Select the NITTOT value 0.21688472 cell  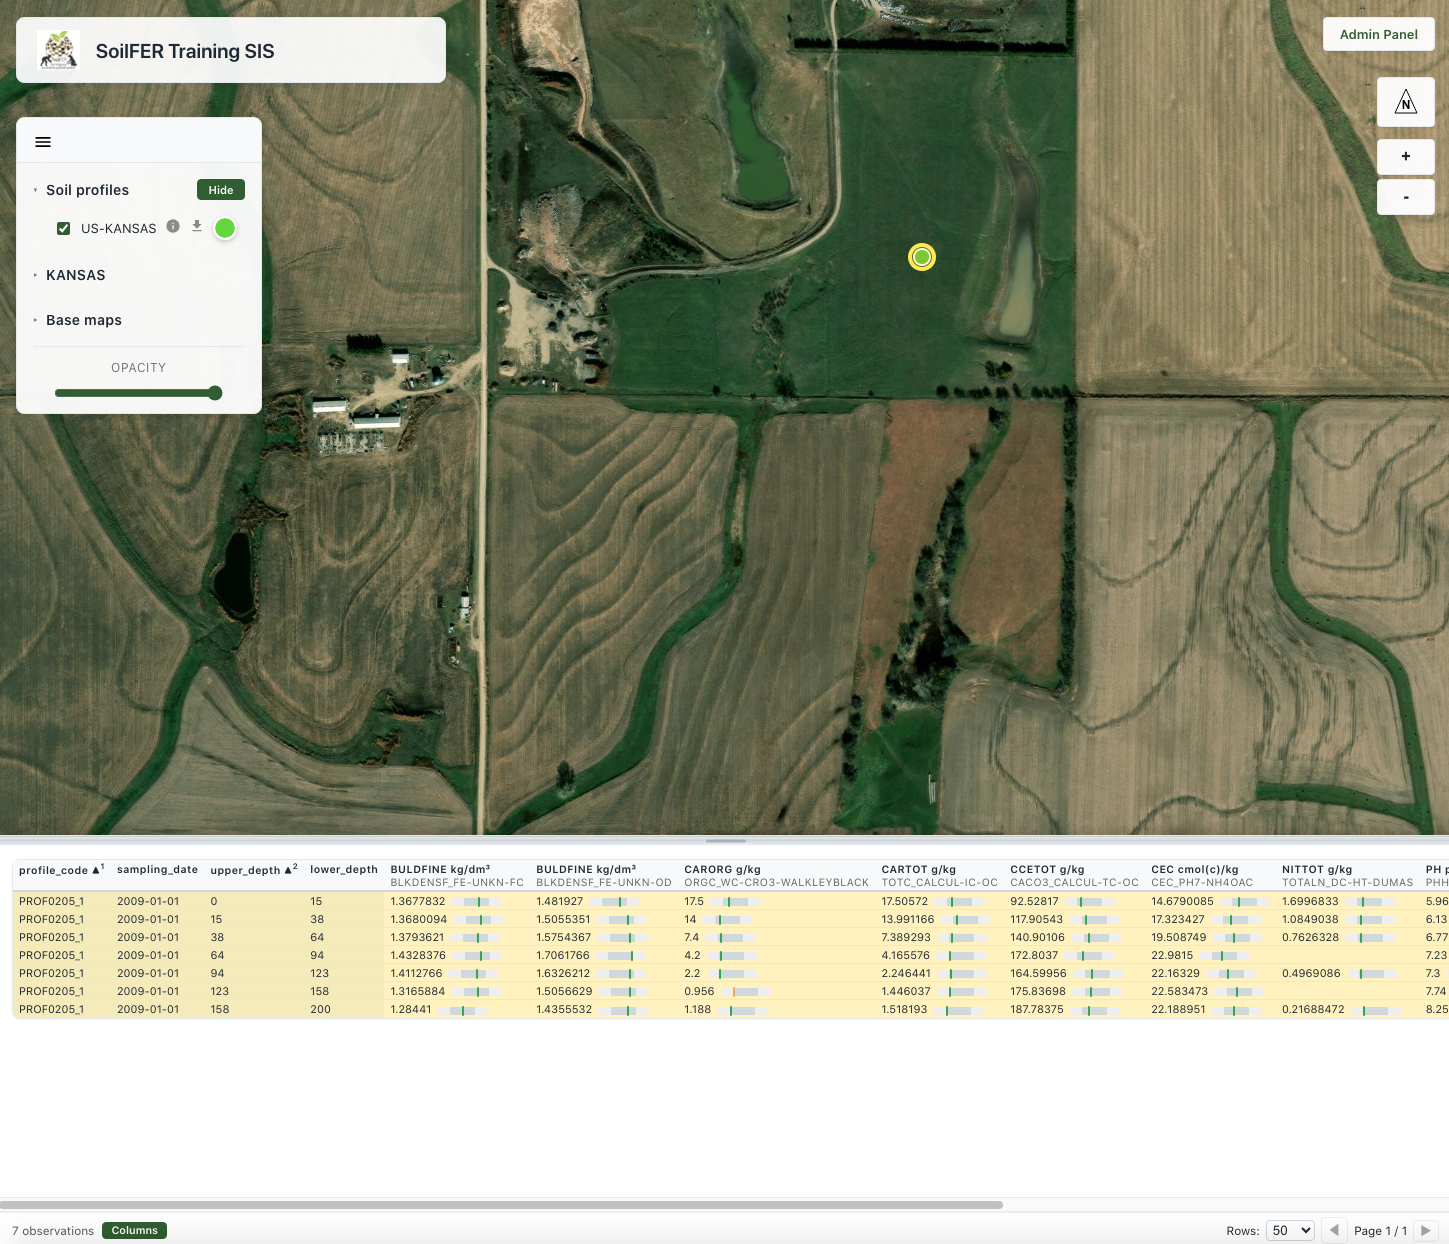[x=1348, y=1009]
